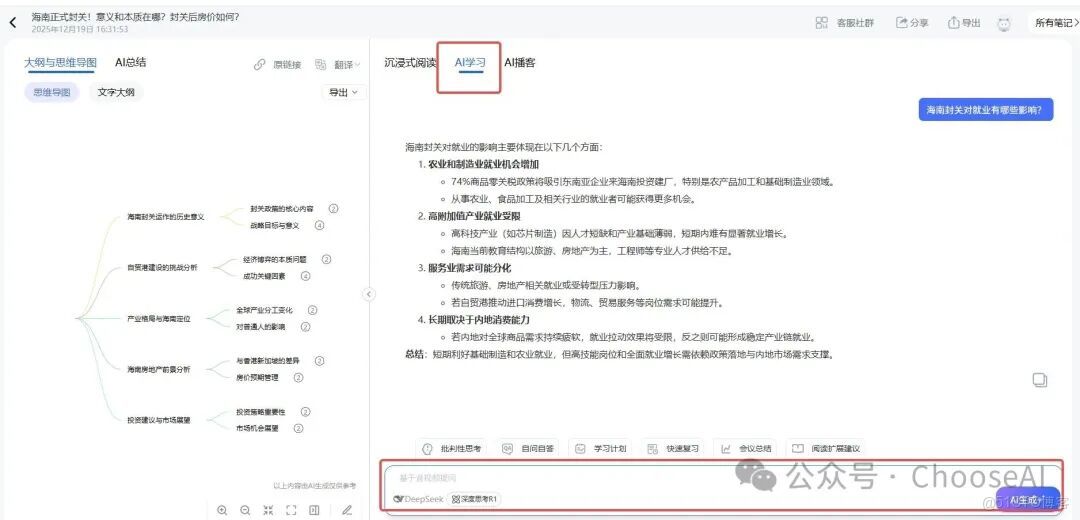Choose the DeepSeek model selector
The image size is (1080, 520).
tap(418, 499)
